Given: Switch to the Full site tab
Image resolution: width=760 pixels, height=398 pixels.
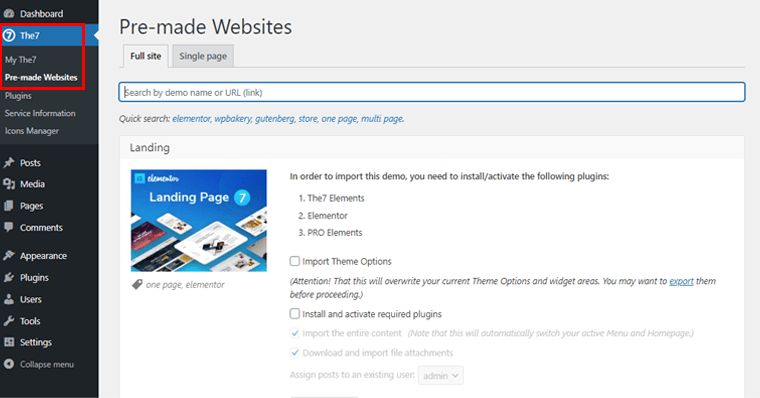Looking at the screenshot, I should coord(145,56).
